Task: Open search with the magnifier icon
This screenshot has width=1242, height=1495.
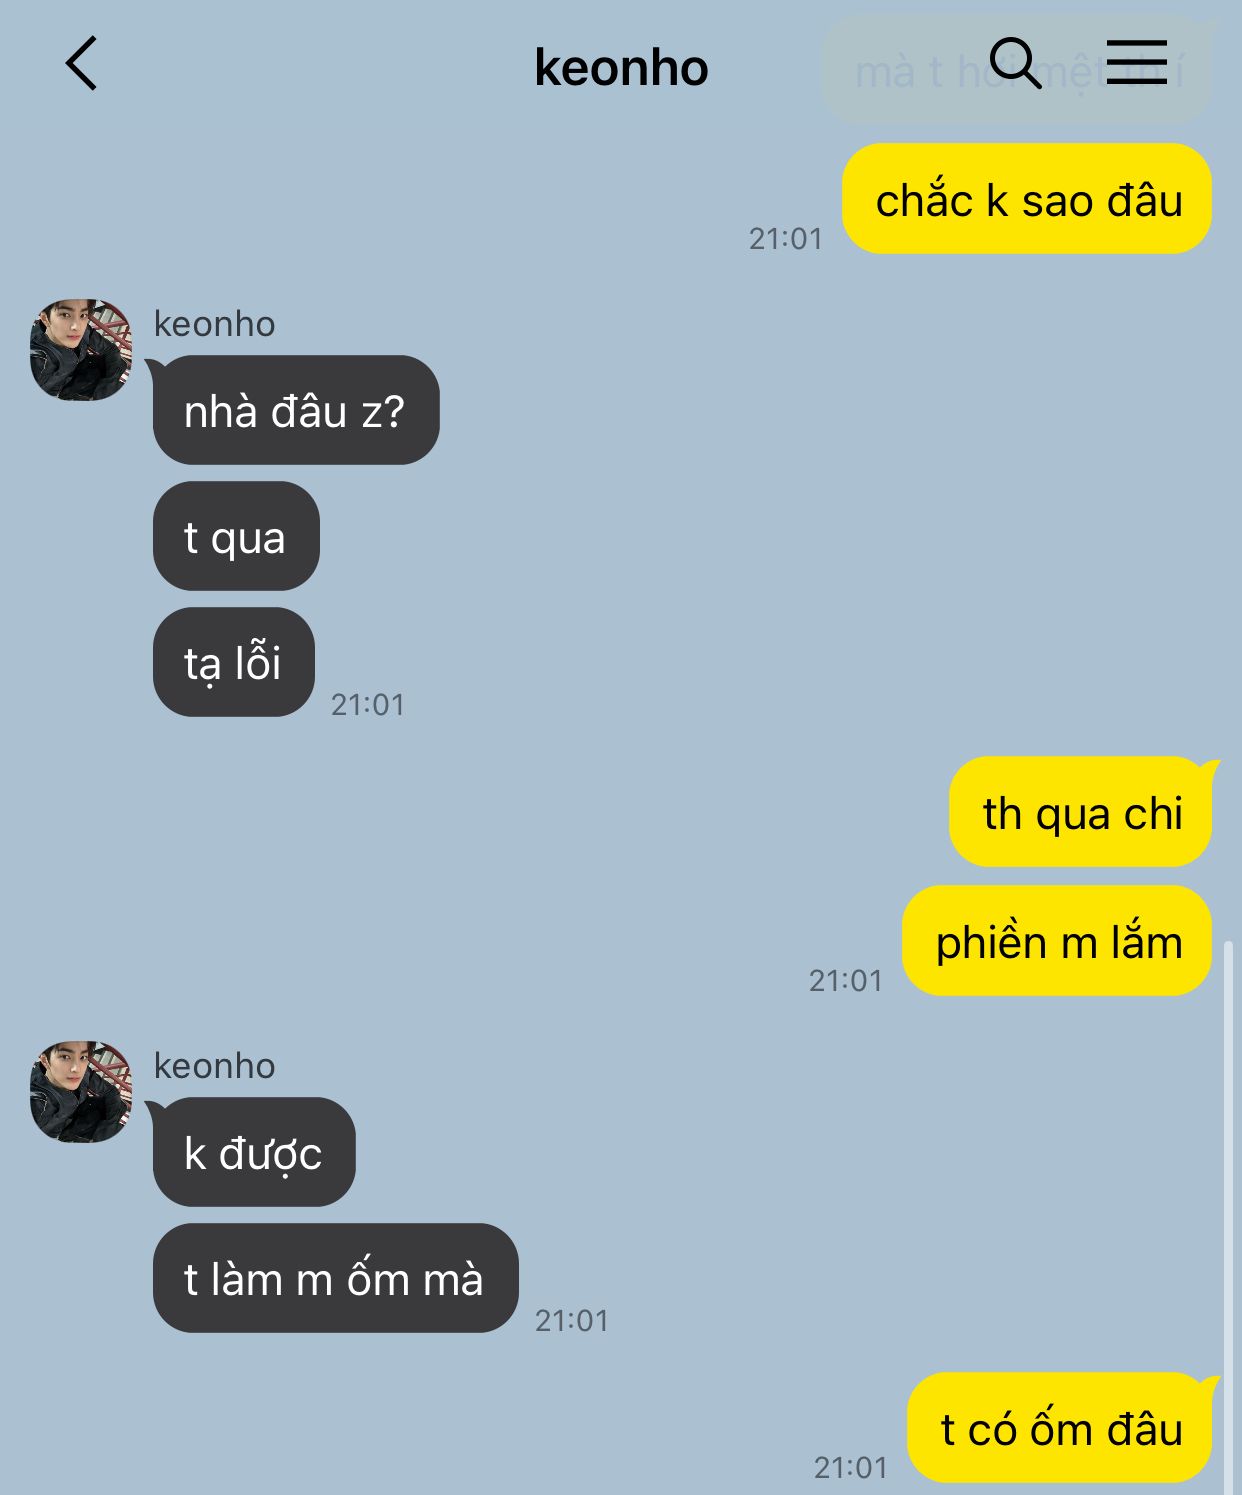Action: 1015,63
